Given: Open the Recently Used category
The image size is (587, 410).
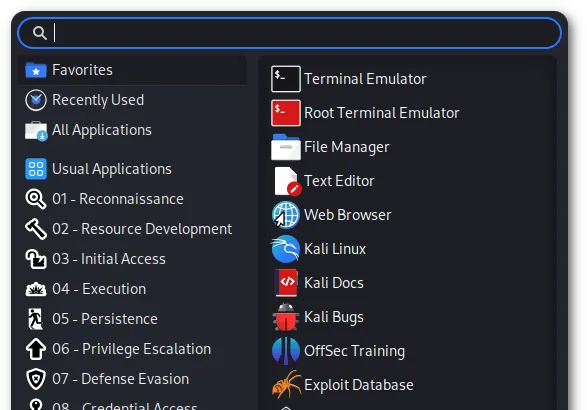Looking at the screenshot, I should pos(132,100).
